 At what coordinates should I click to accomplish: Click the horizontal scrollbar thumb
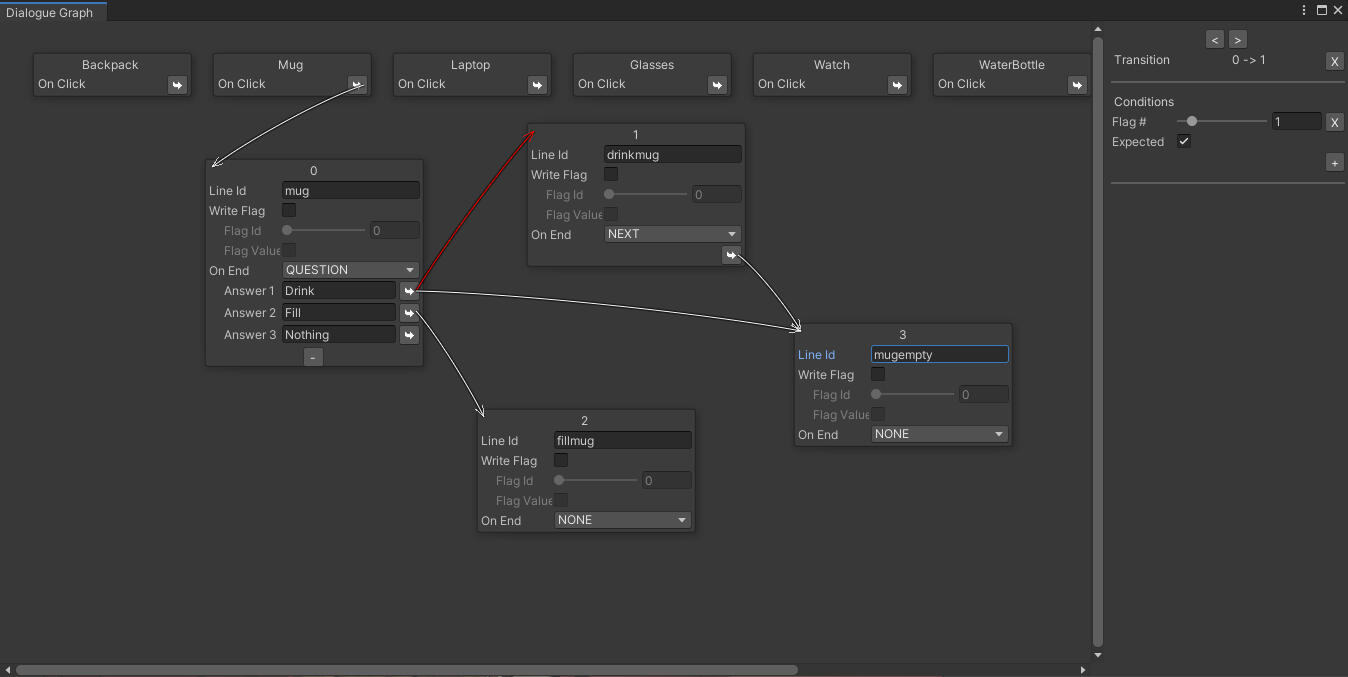pos(407,670)
